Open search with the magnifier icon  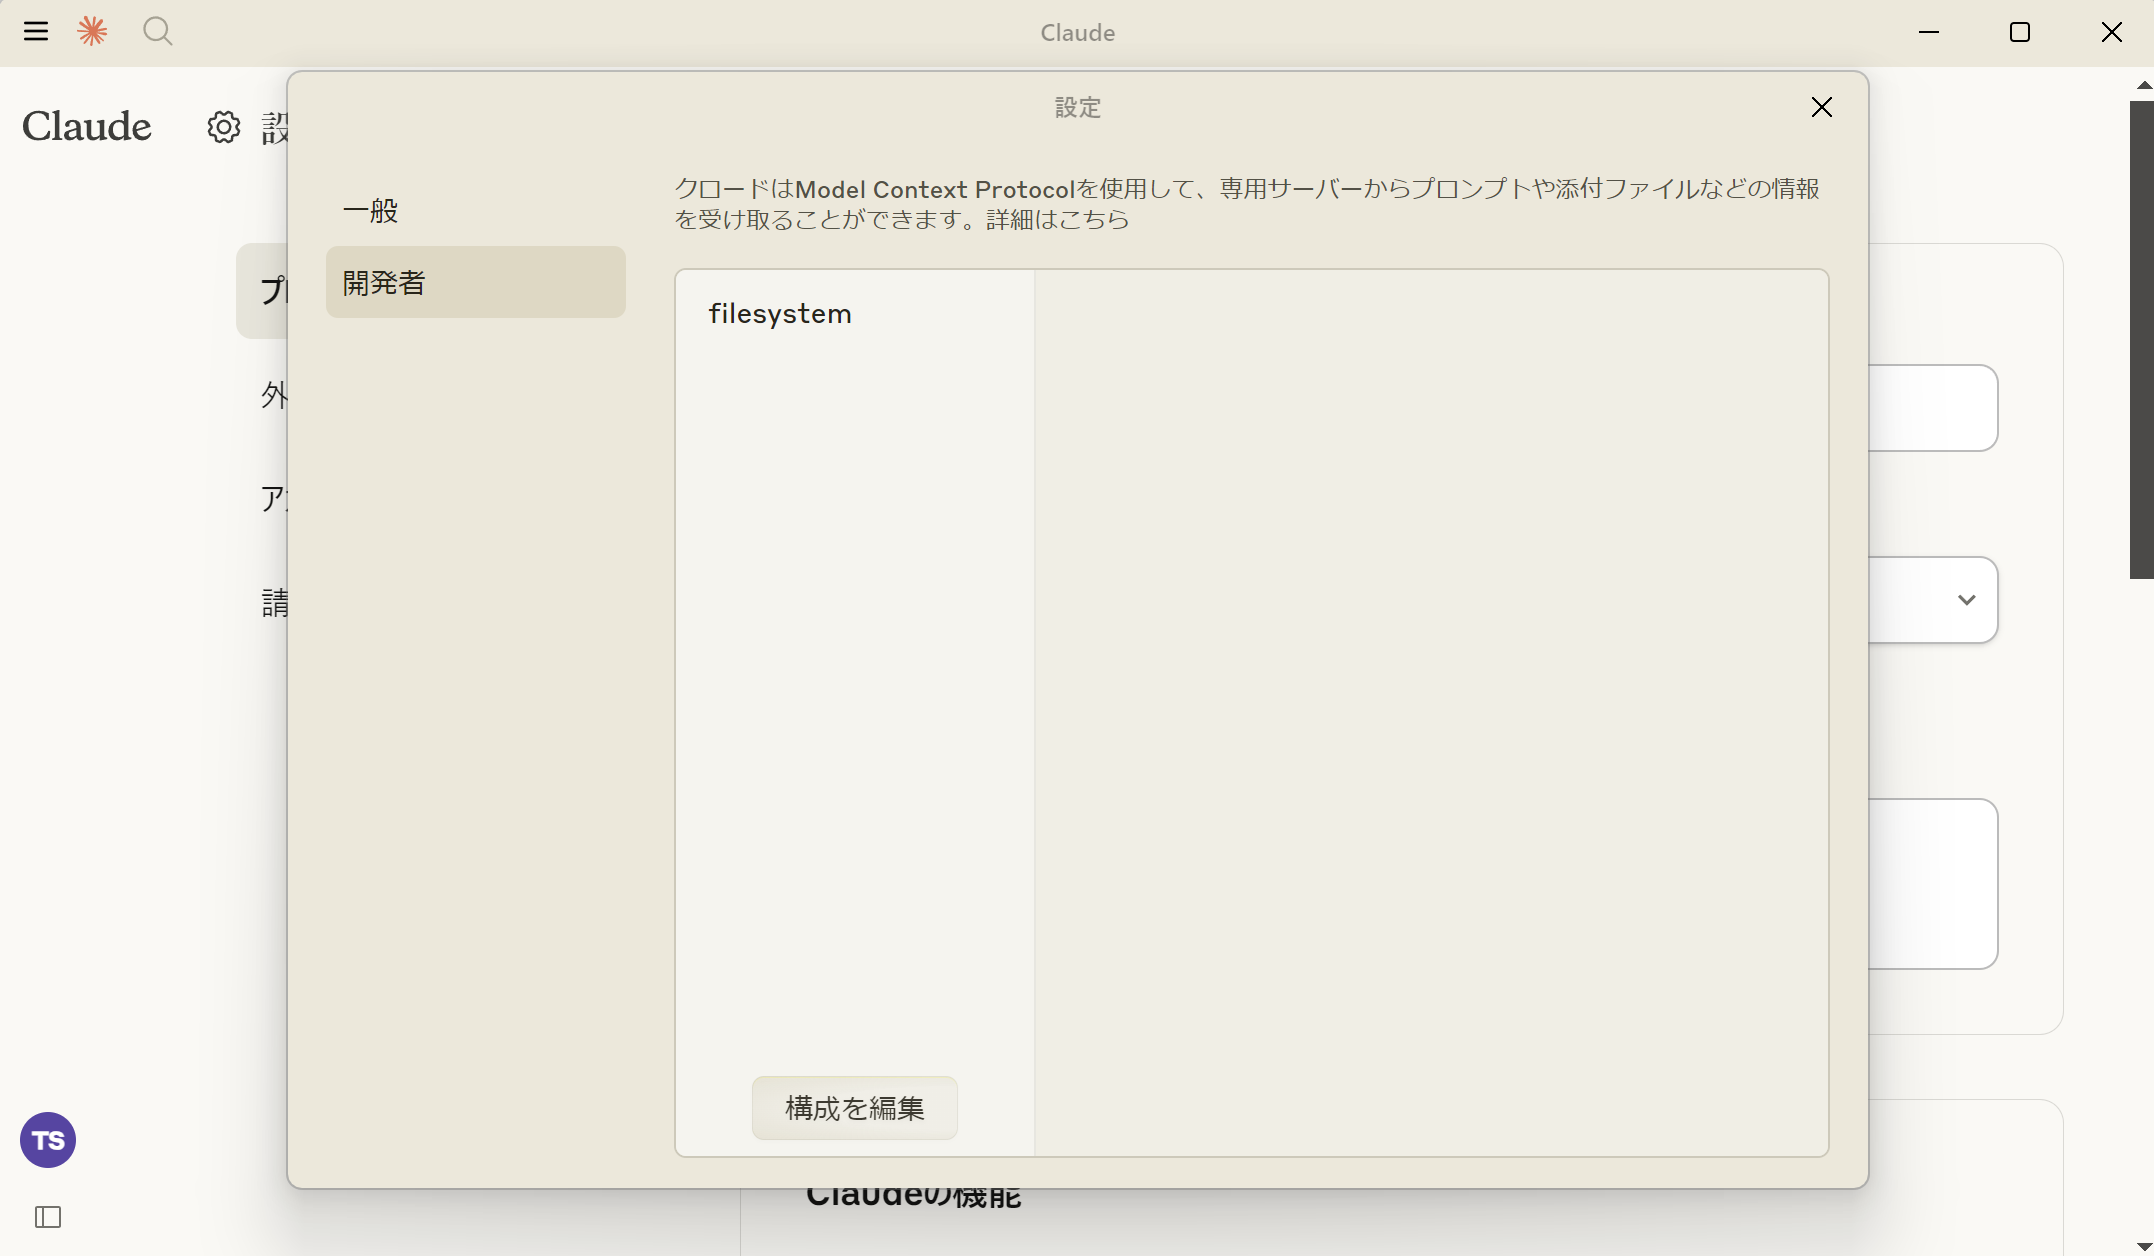pos(157,32)
